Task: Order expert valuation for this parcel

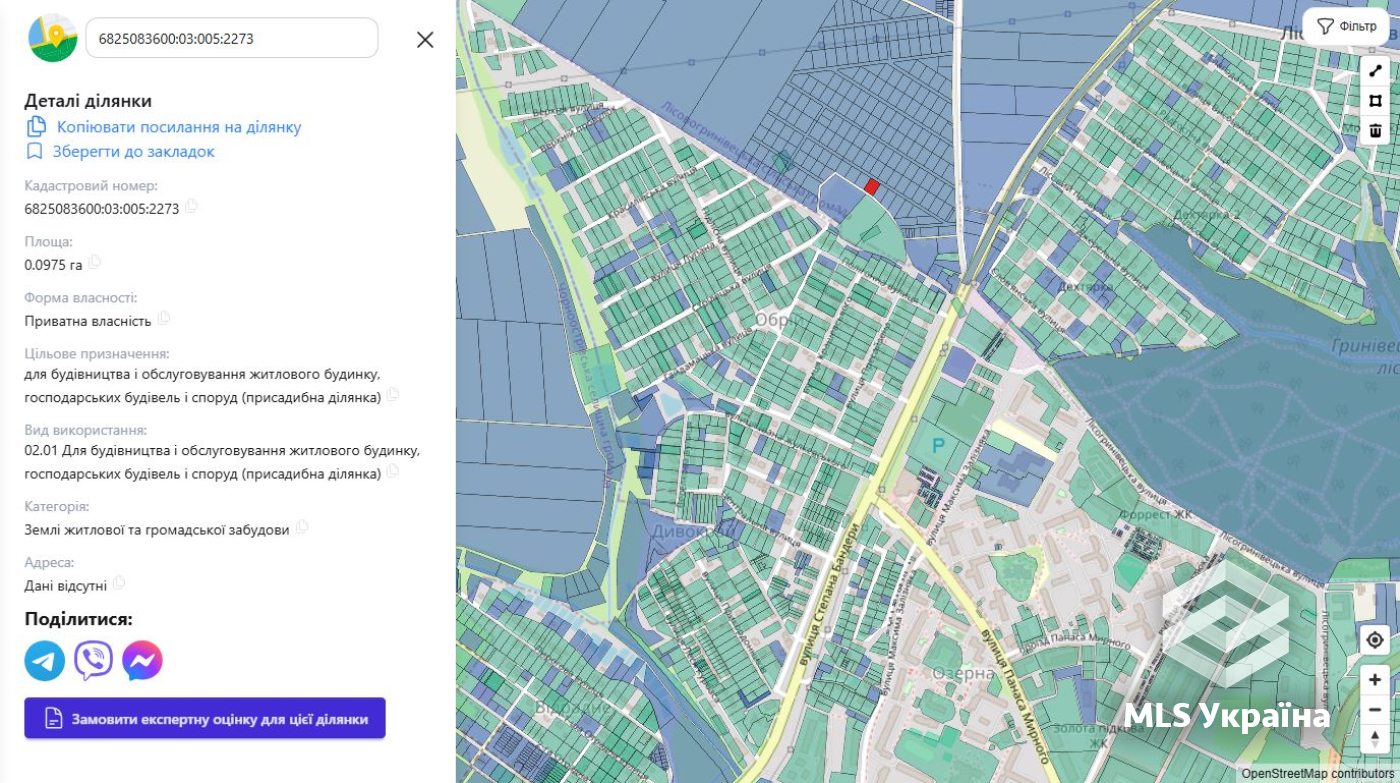Action: tap(205, 718)
